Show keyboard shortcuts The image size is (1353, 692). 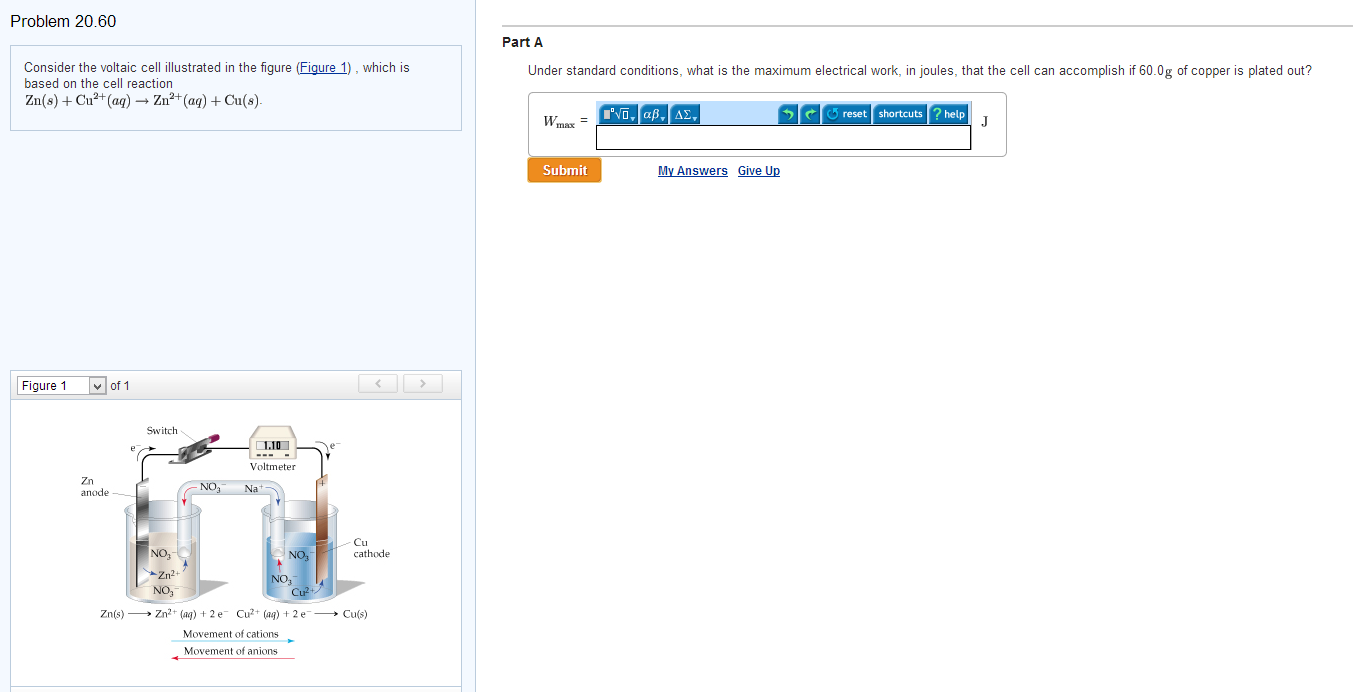900,114
